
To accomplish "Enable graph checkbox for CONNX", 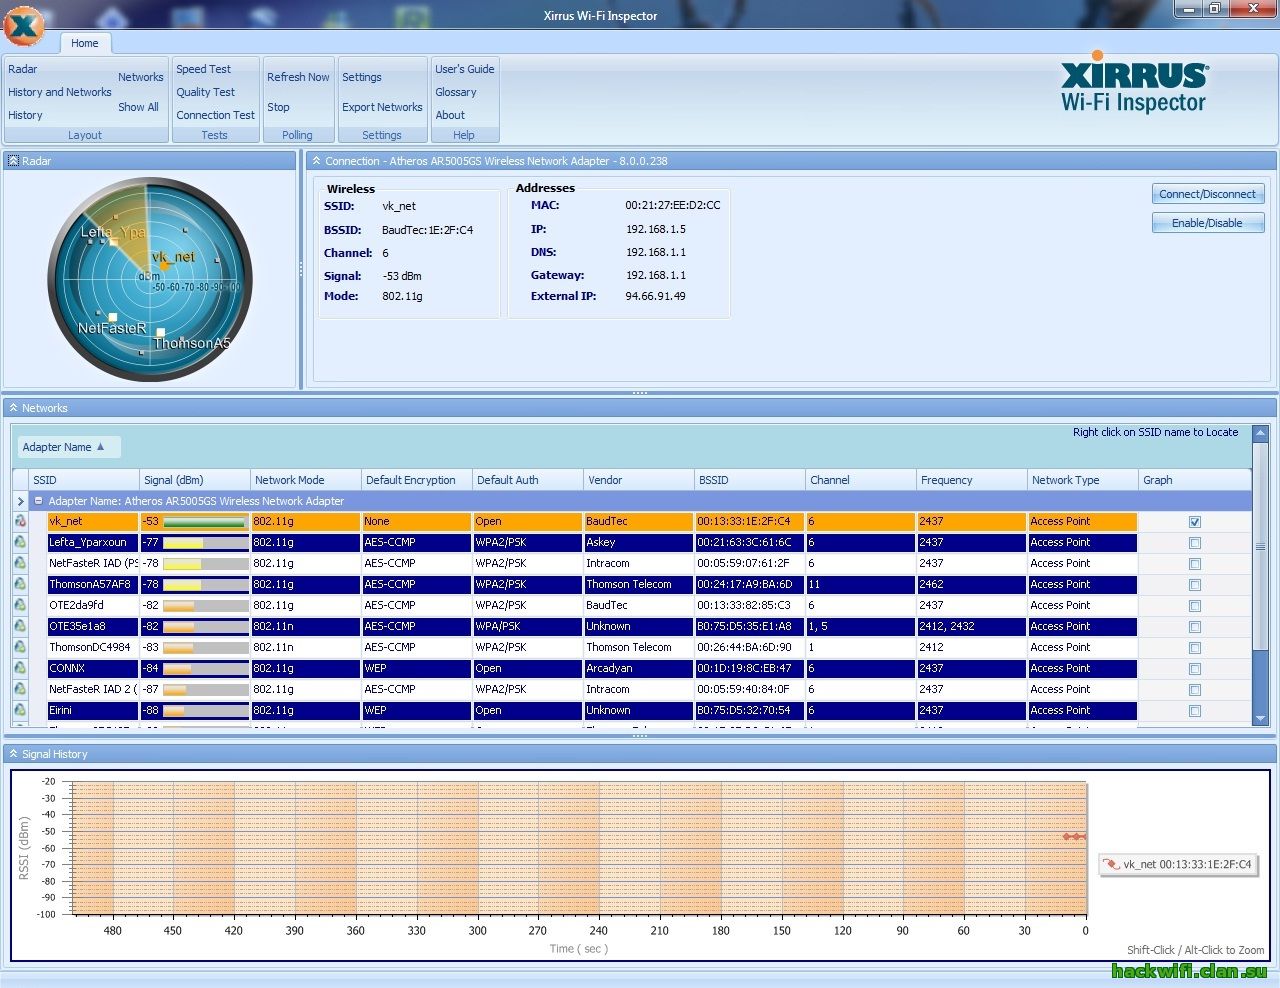I will (x=1195, y=669).
